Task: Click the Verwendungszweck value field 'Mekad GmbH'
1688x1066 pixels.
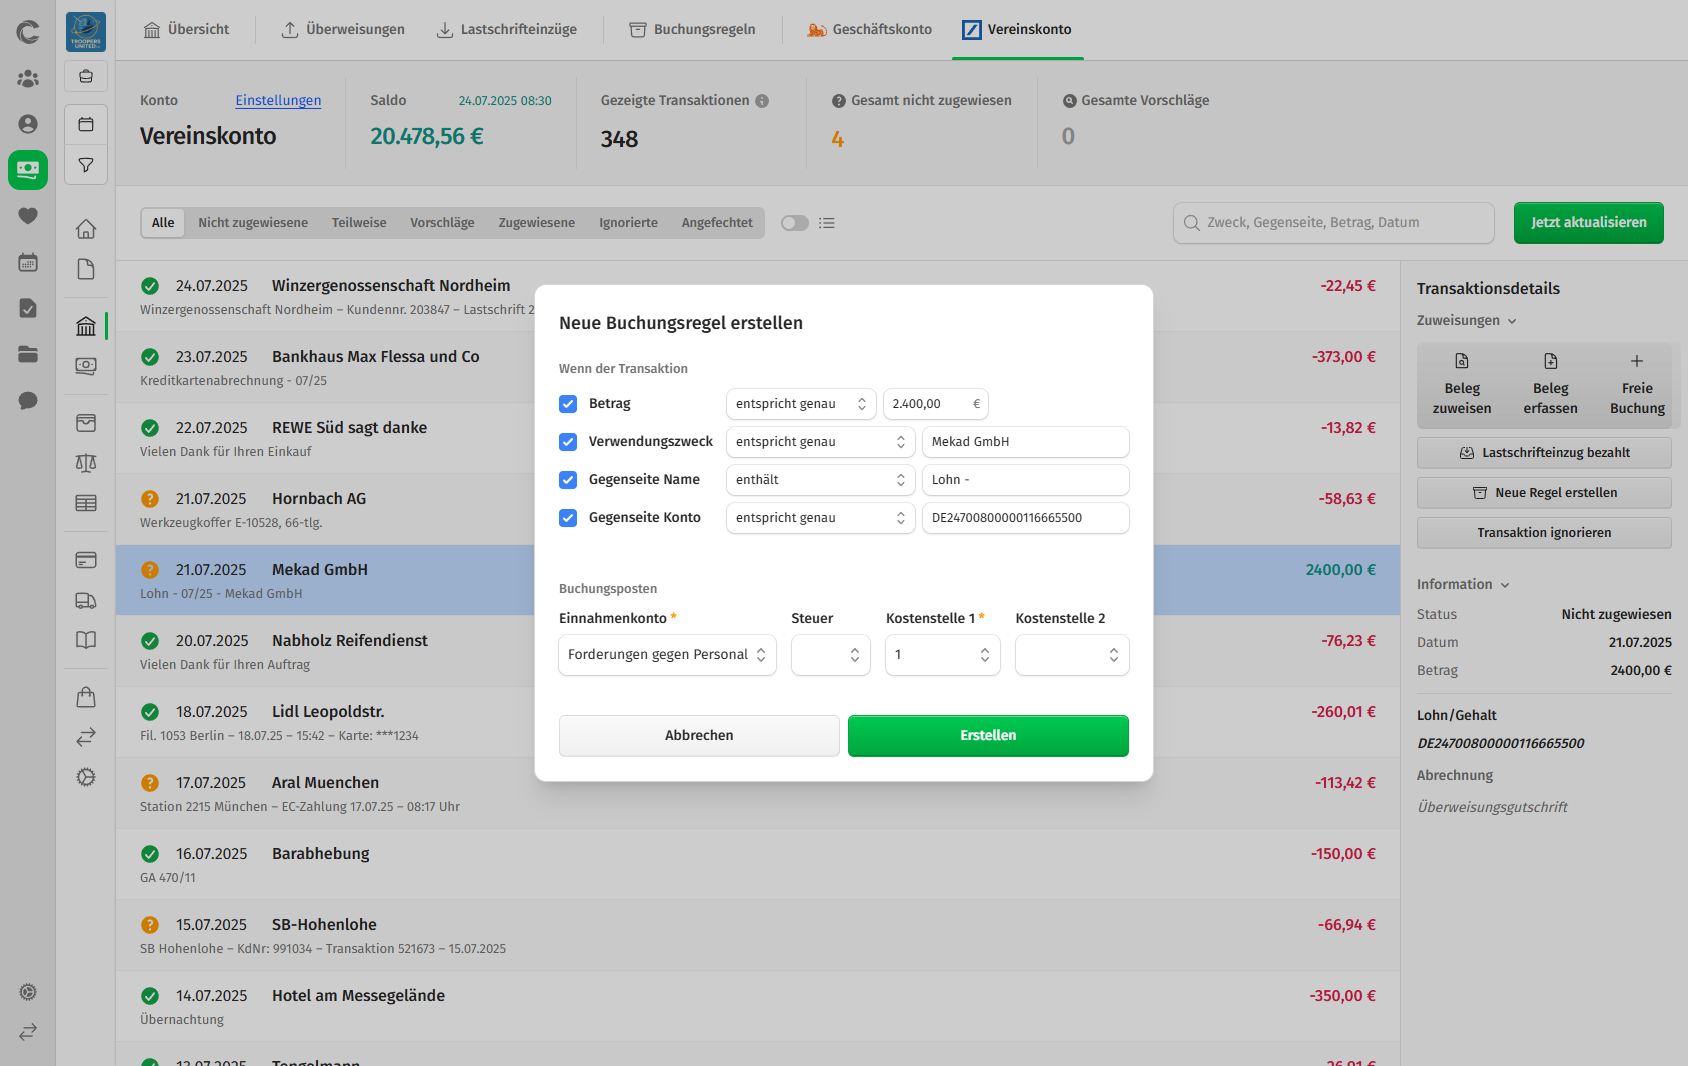Action: [1026, 442]
